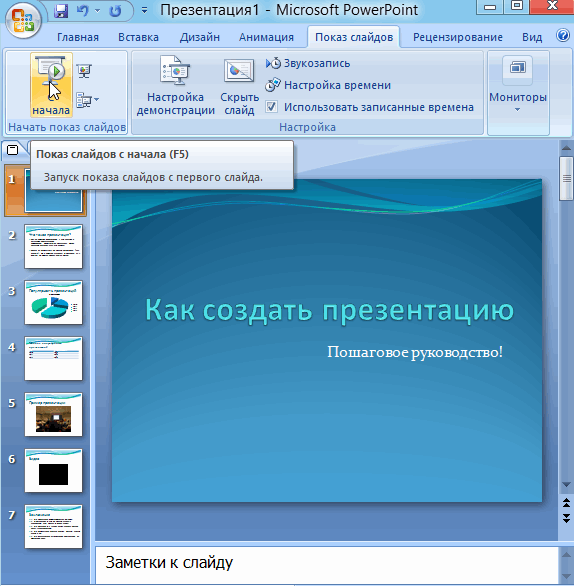Click the Начать показ слайдов group label
574x586 pixels.
click(67, 127)
